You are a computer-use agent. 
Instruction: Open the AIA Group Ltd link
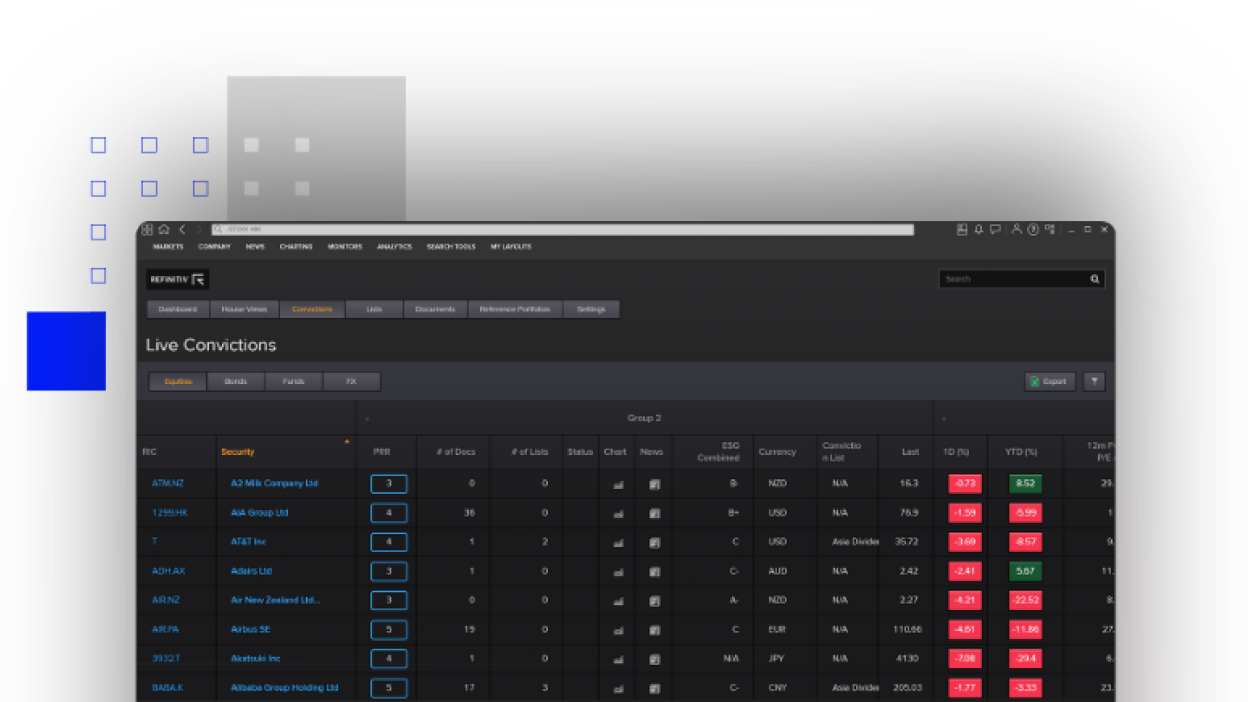[259, 512]
